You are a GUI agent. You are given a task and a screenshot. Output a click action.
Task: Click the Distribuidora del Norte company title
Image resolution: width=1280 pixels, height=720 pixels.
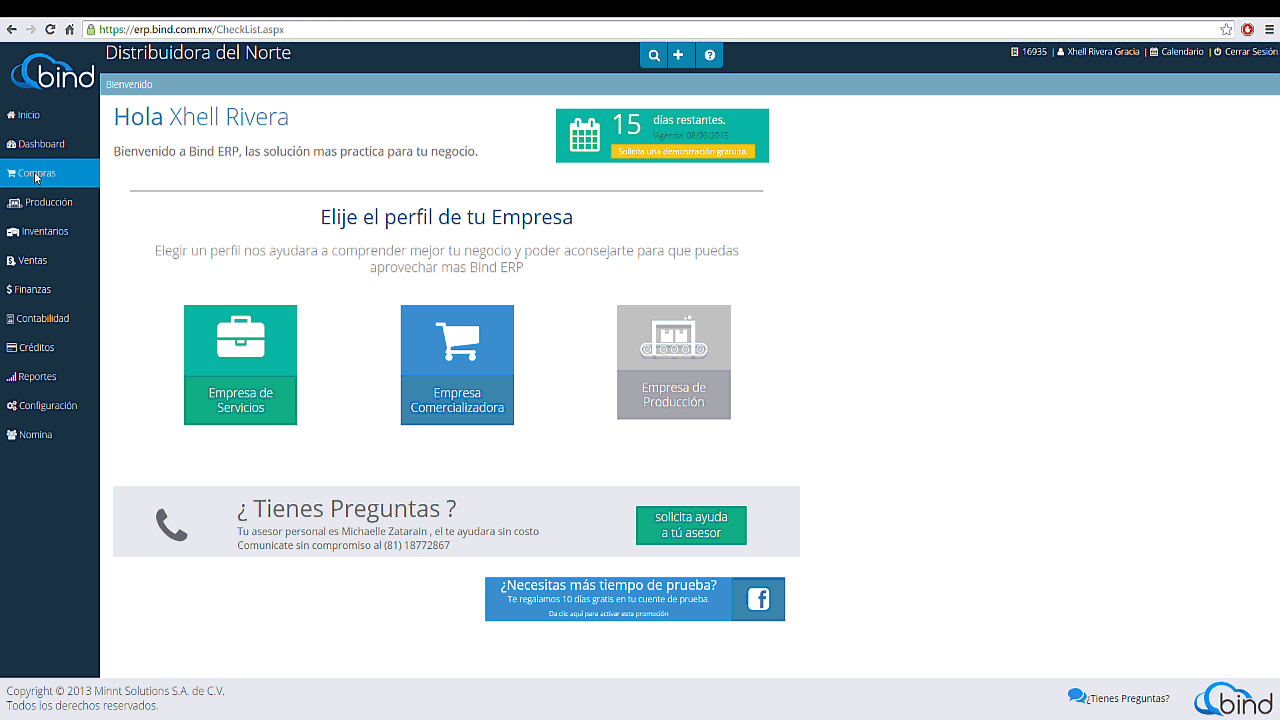pyautogui.click(x=198, y=53)
